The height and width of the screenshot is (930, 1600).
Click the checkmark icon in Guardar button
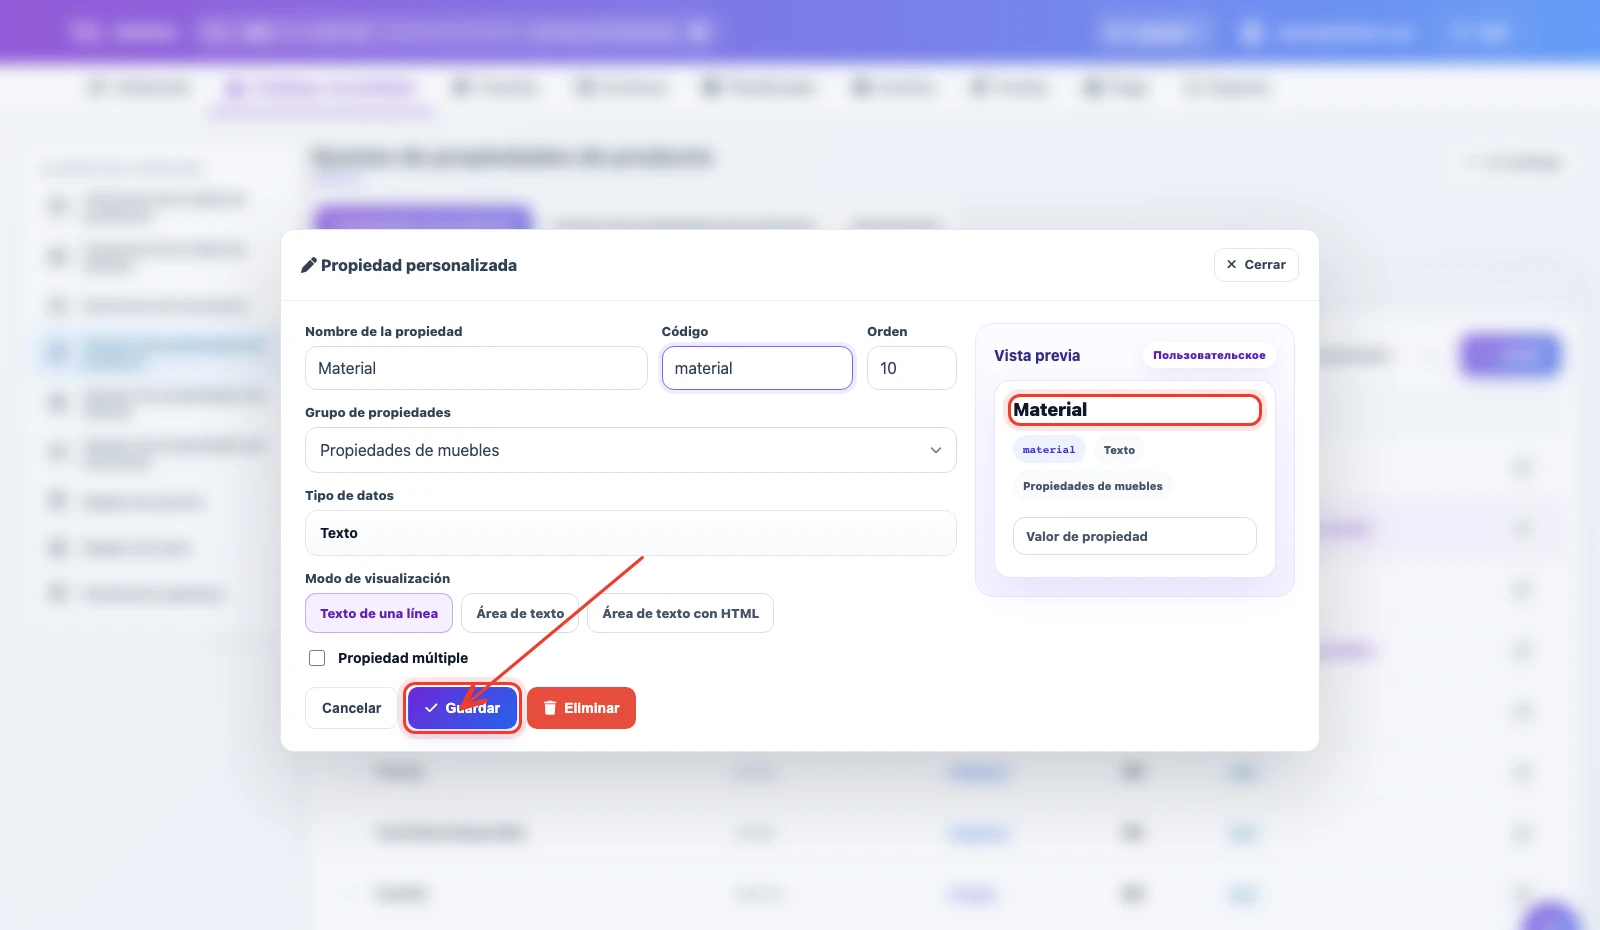[431, 708]
